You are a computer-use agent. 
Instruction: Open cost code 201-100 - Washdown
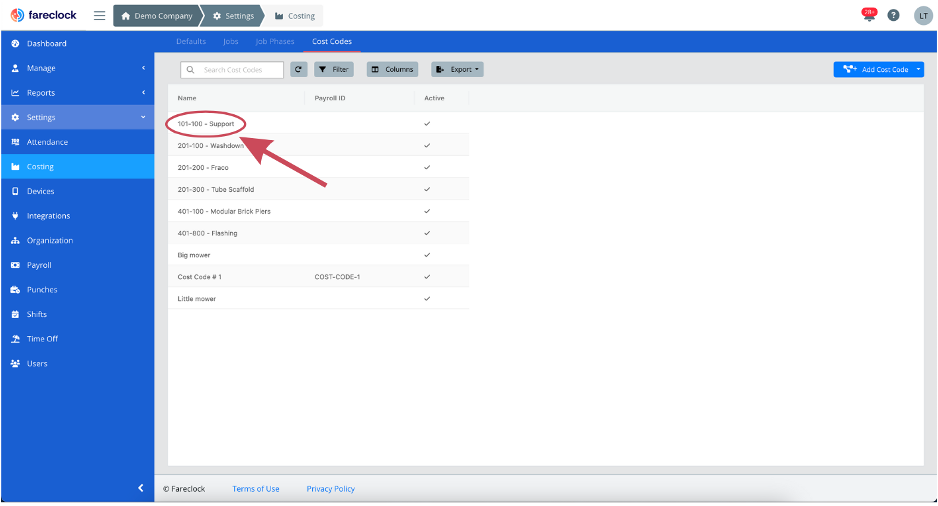[x=211, y=145]
